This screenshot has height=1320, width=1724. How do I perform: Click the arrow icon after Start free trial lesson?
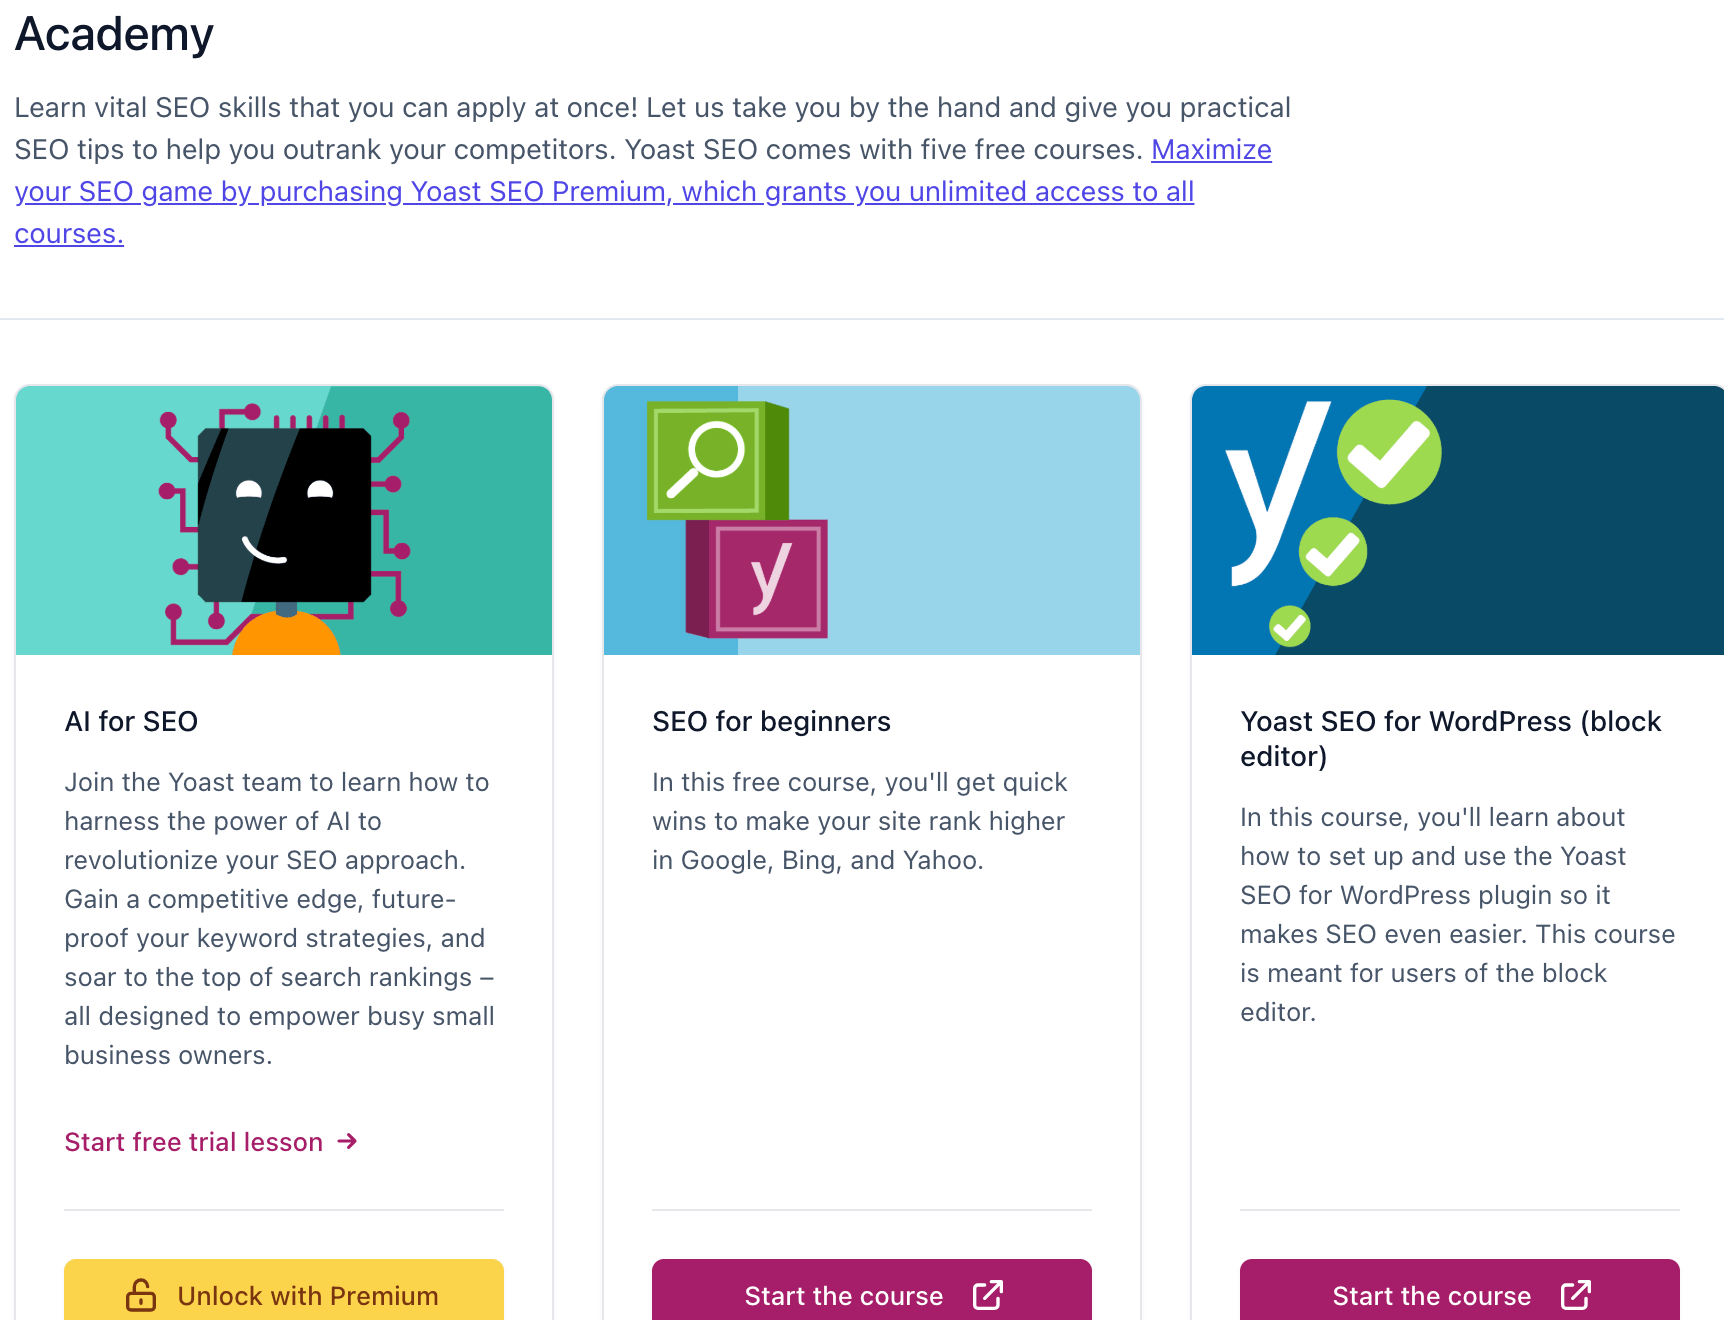[x=347, y=1141]
